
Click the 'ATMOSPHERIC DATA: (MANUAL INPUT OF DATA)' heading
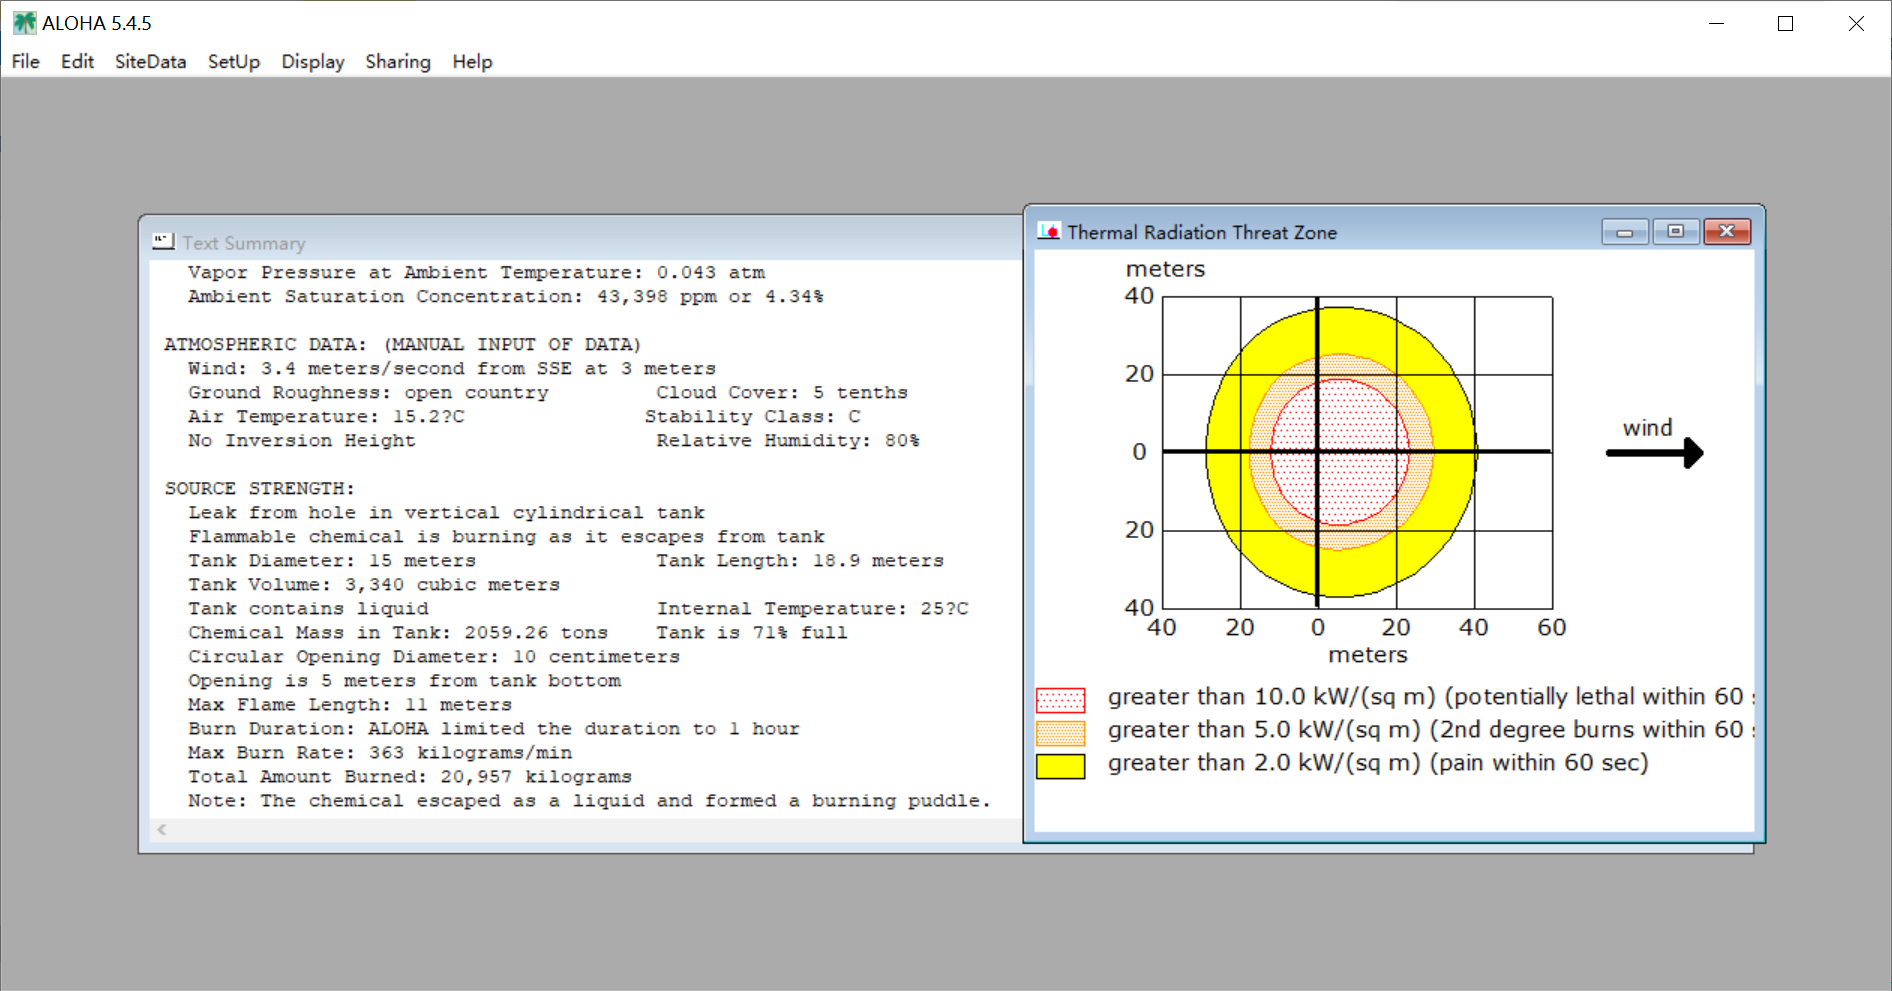pyautogui.click(x=402, y=344)
